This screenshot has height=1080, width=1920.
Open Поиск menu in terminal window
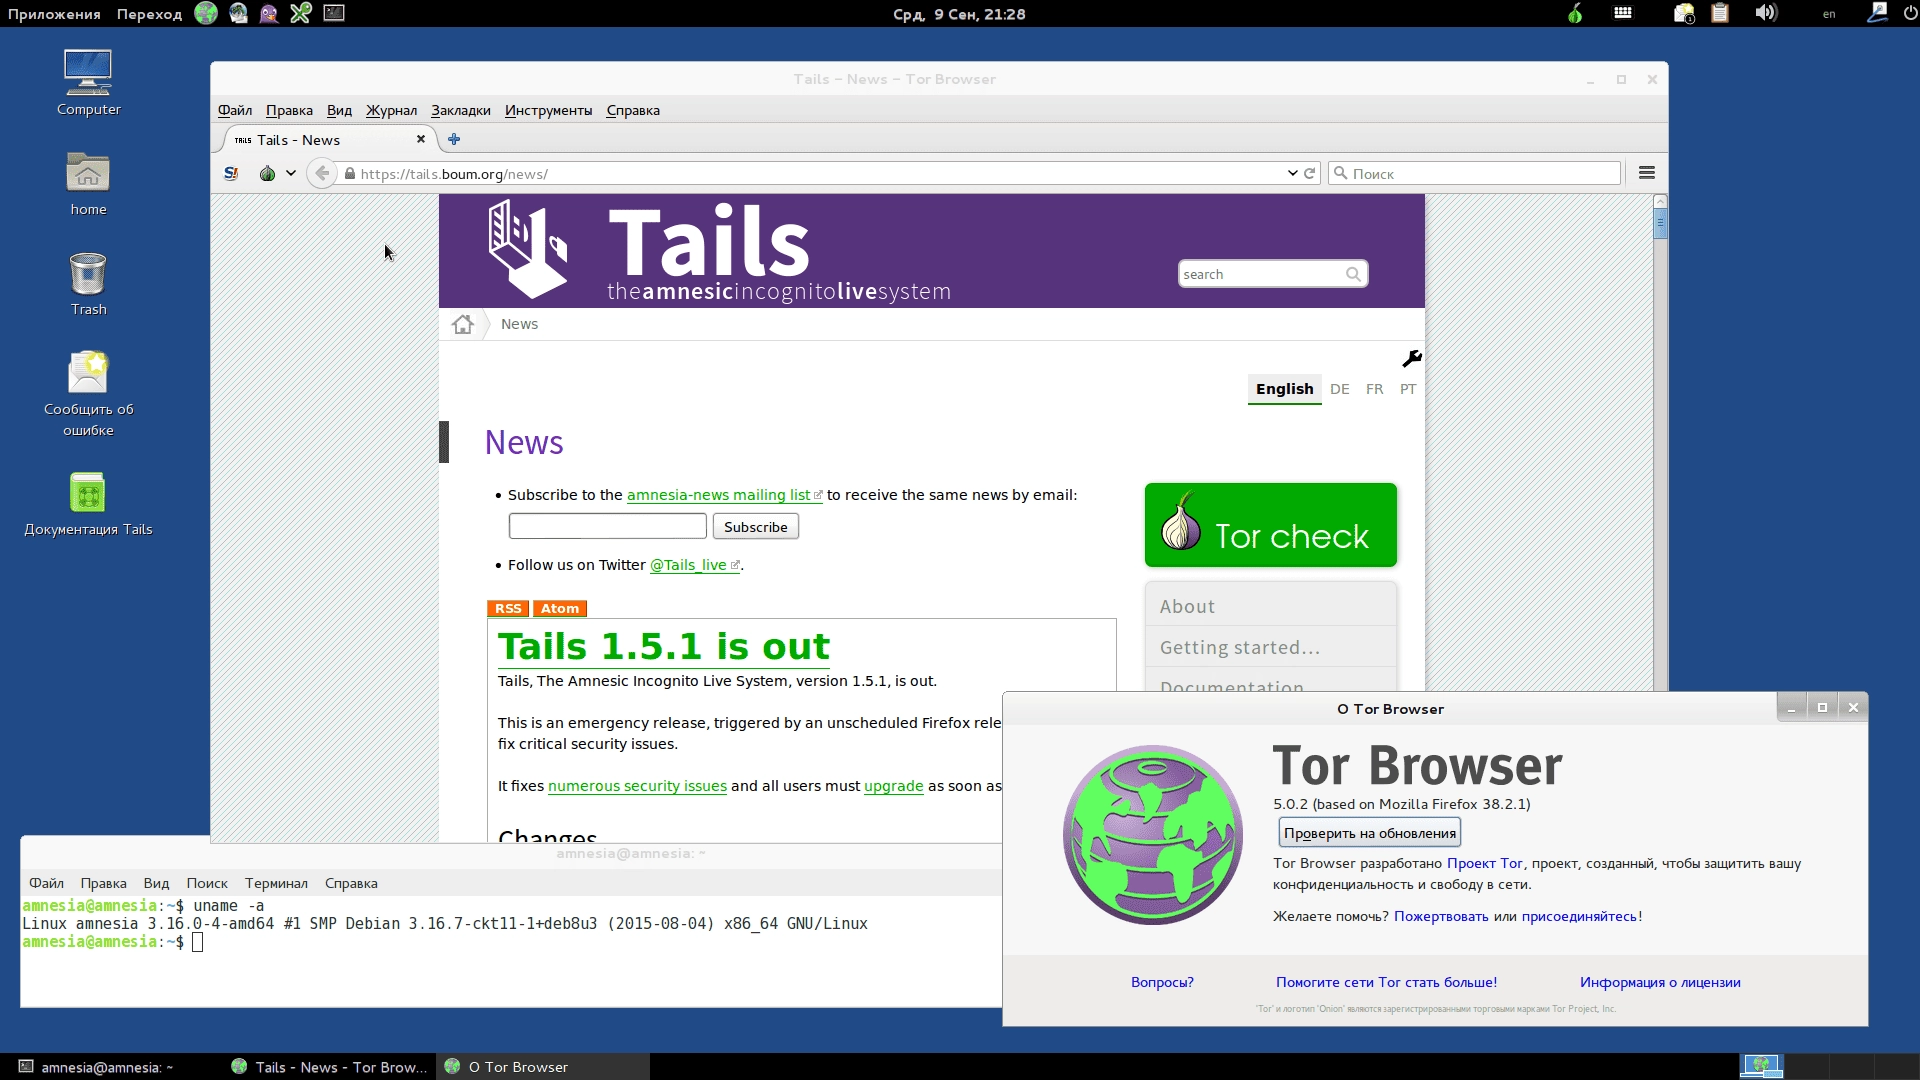207,883
